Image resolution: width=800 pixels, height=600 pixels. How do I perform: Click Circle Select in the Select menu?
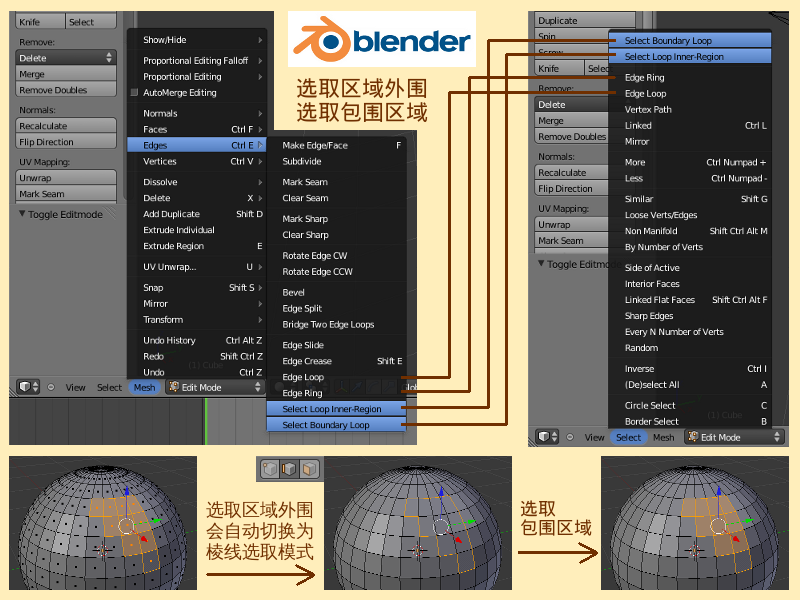690,406
